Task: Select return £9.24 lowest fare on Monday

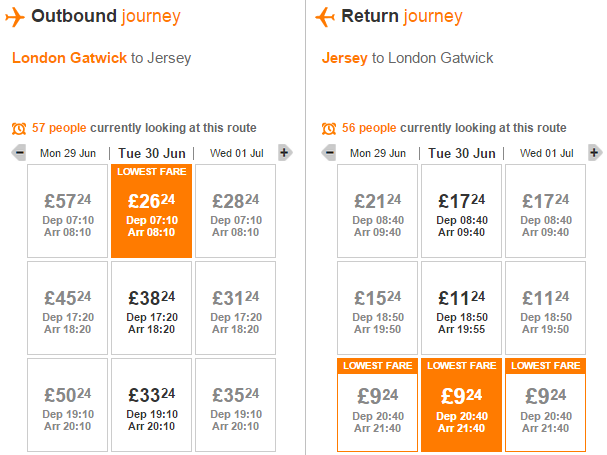Action: [x=377, y=405]
